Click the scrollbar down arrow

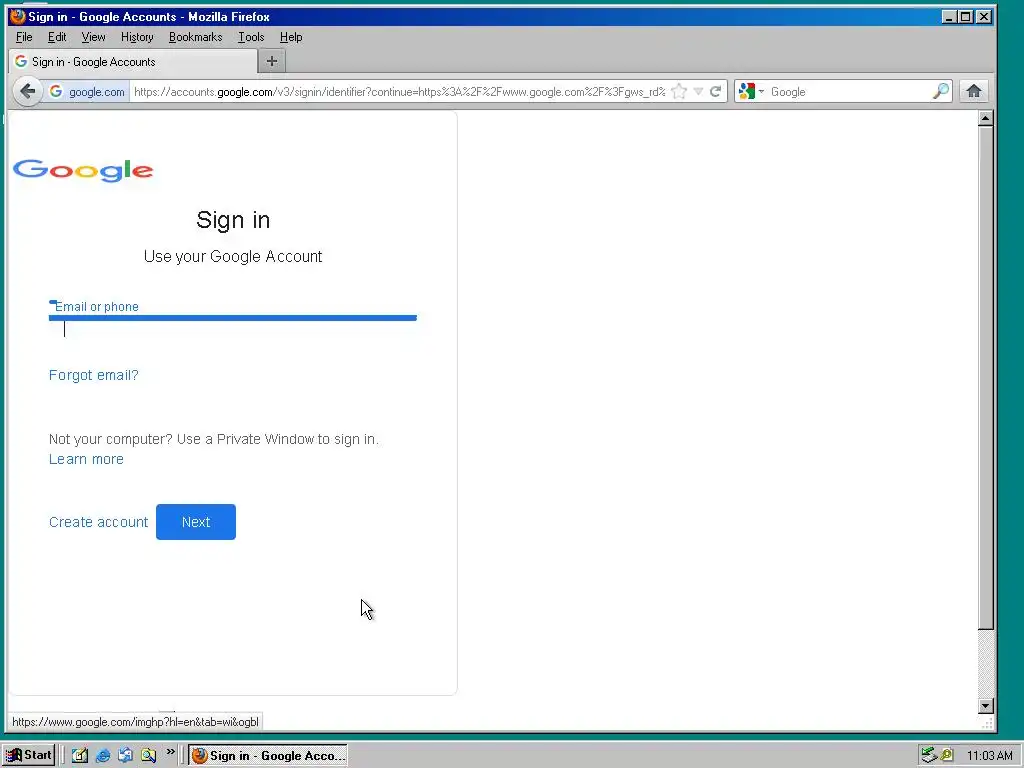pos(985,705)
